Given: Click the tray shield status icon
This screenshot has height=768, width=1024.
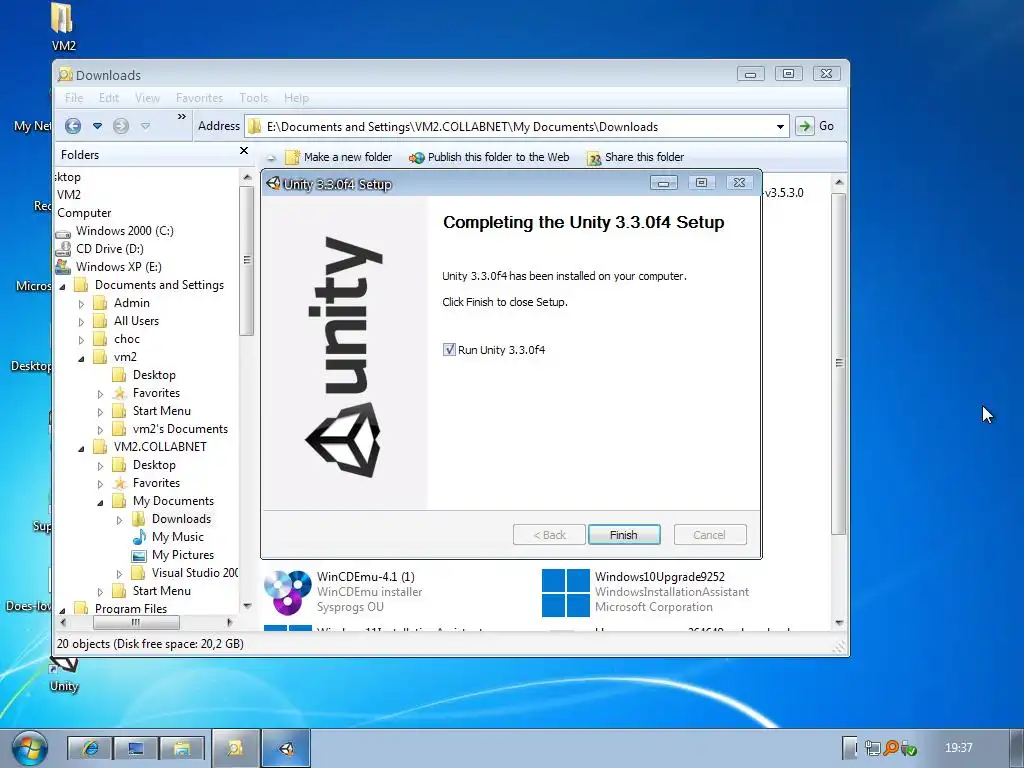Looking at the screenshot, I should [x=908, y=748].
